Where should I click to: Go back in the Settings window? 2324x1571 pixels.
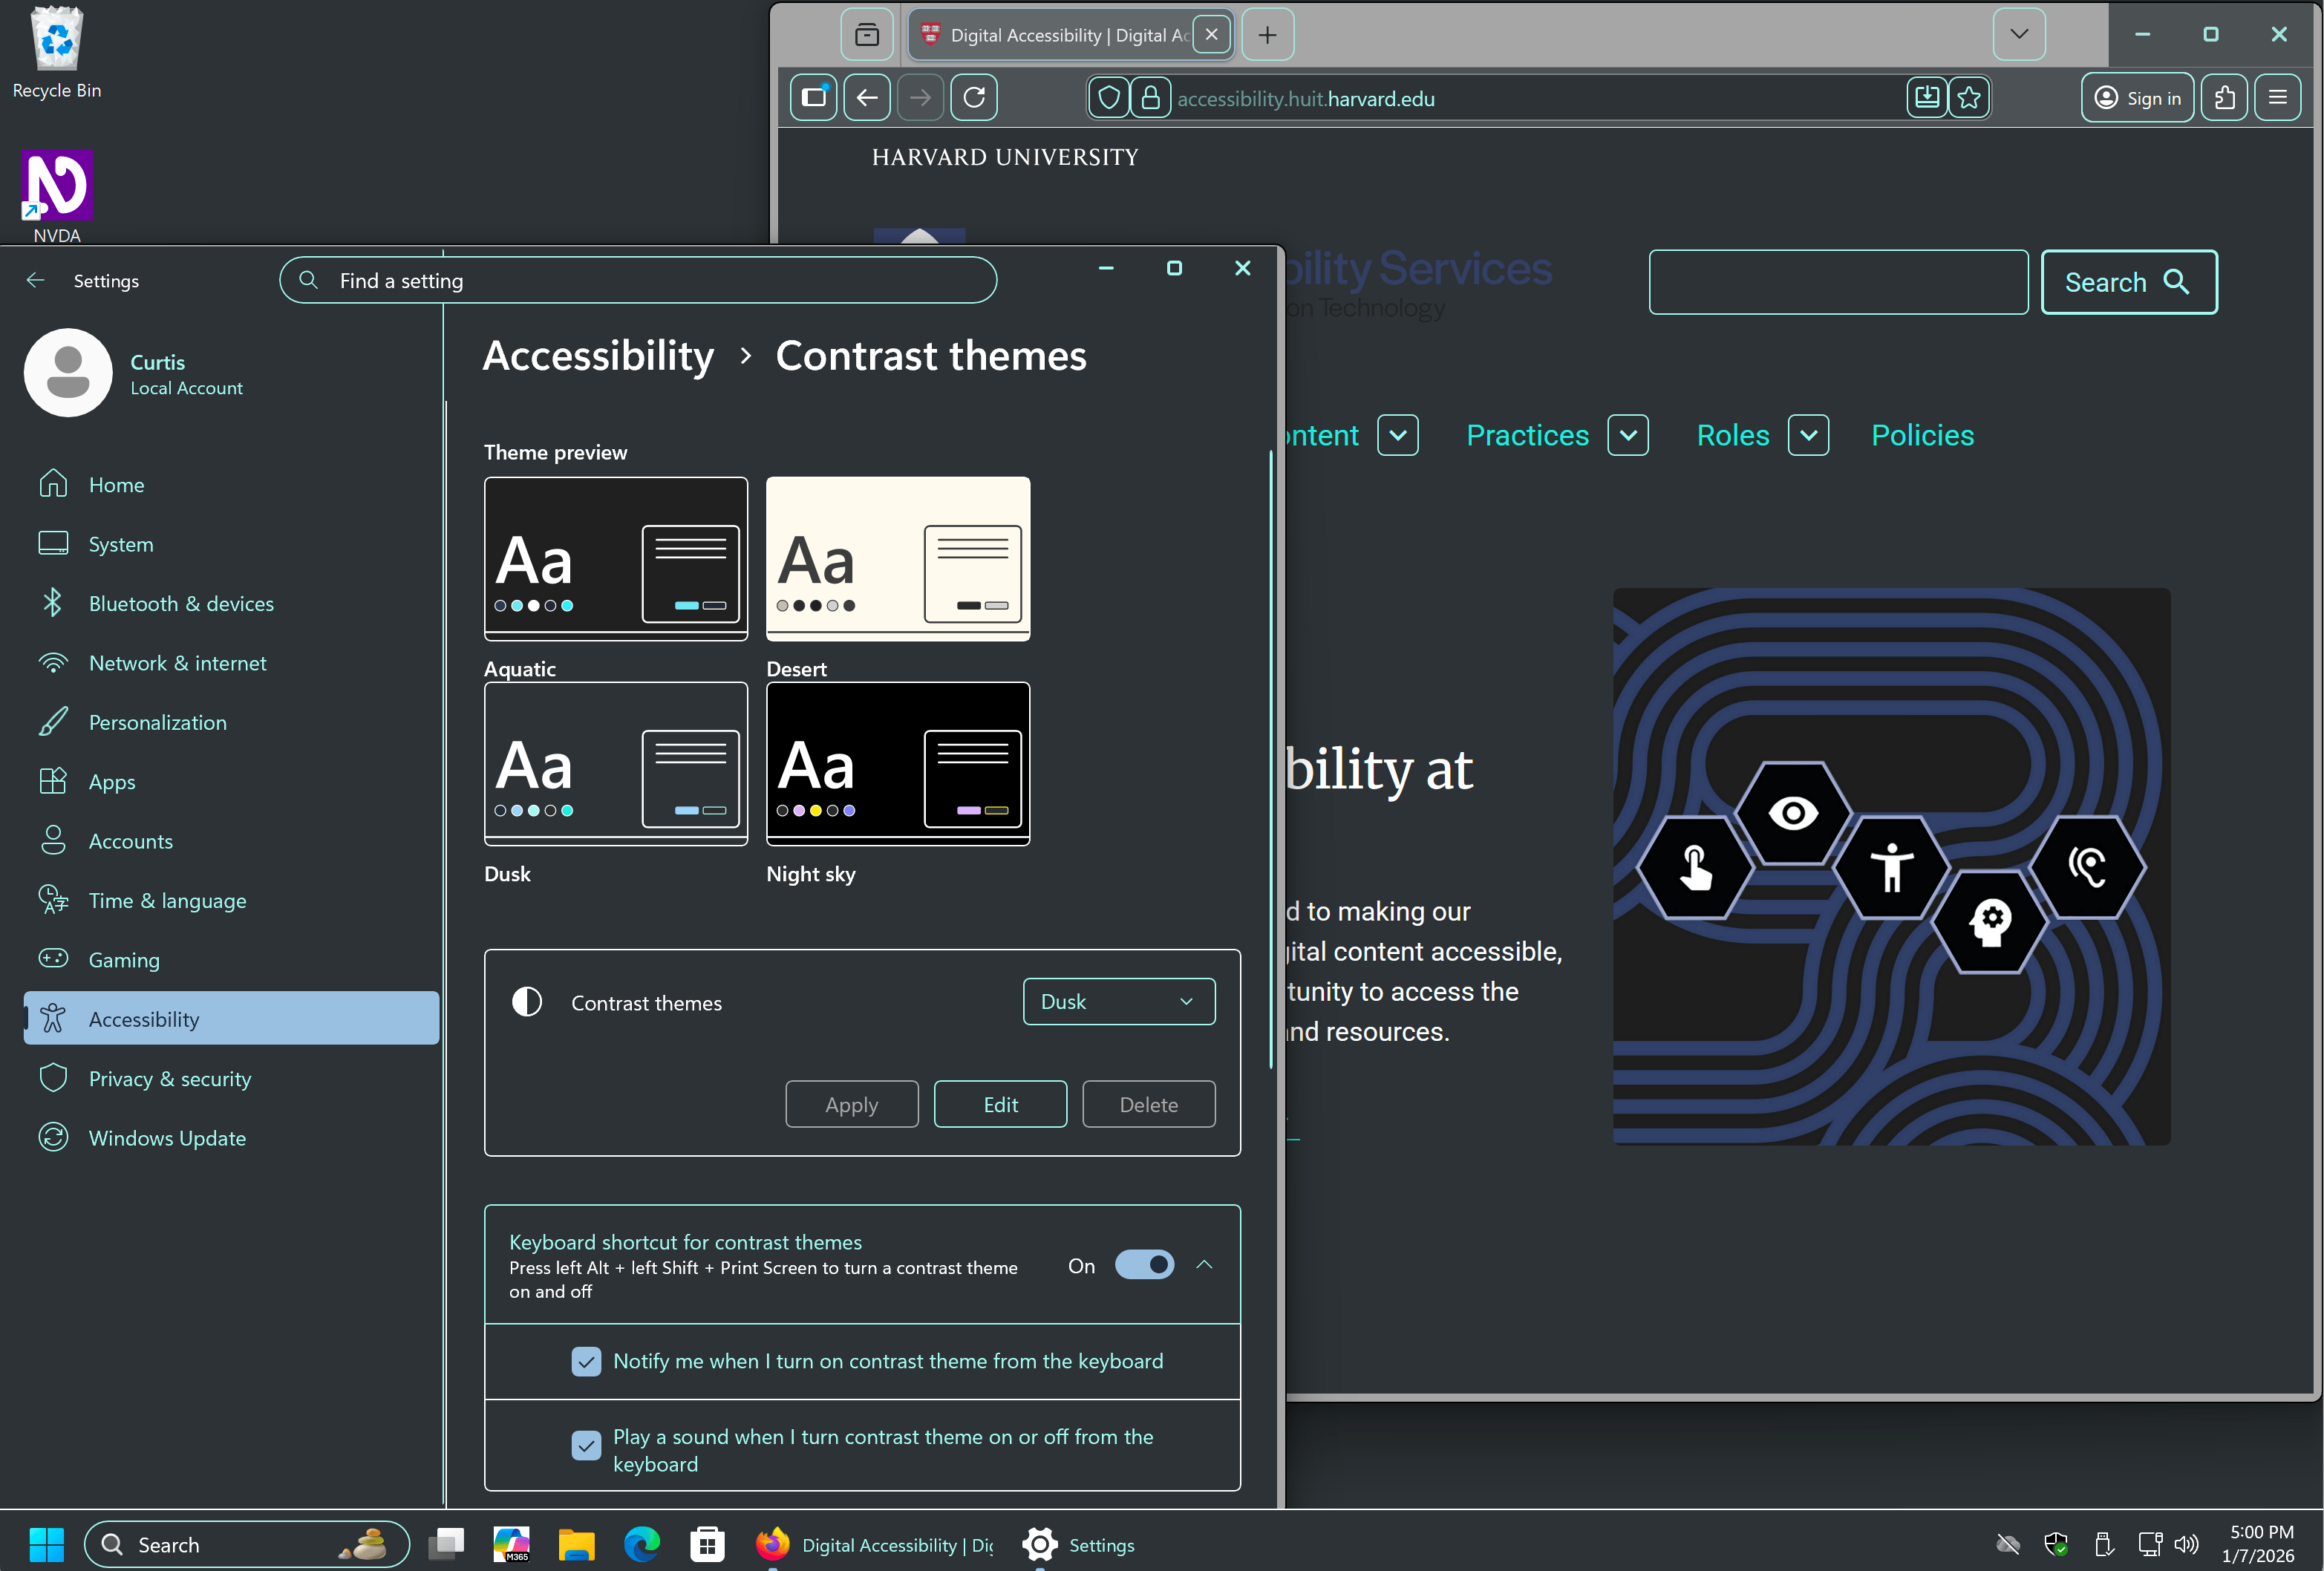point(36,280)
